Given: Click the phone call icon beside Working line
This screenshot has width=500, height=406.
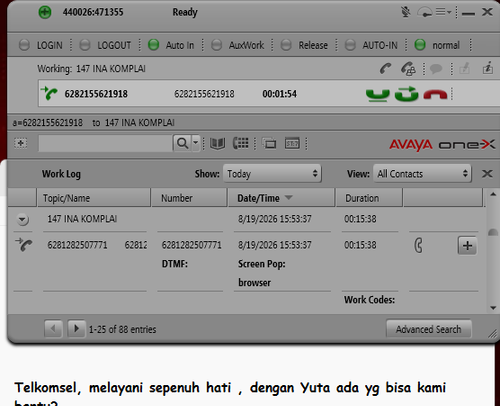Looking at the screenshot, I should coord(386,69).
